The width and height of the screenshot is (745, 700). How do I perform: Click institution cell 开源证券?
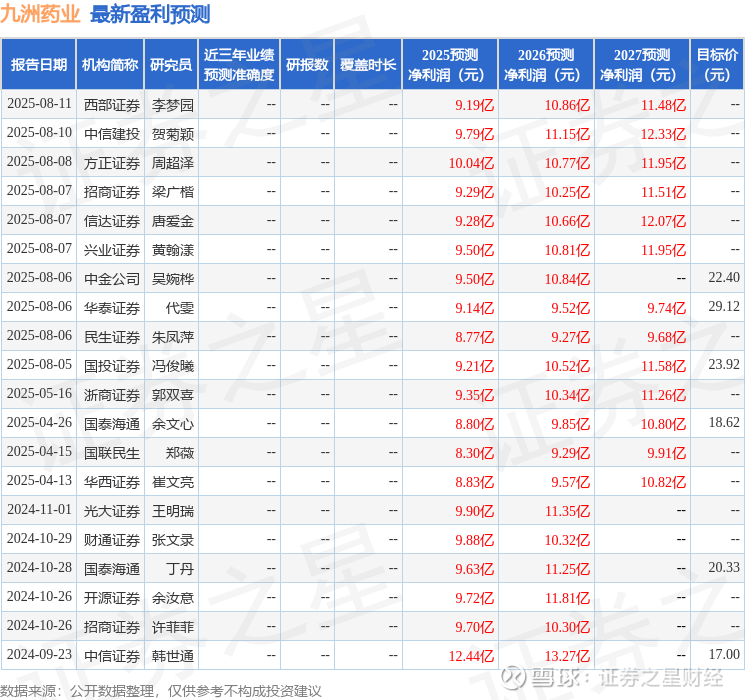coord(112,598)
